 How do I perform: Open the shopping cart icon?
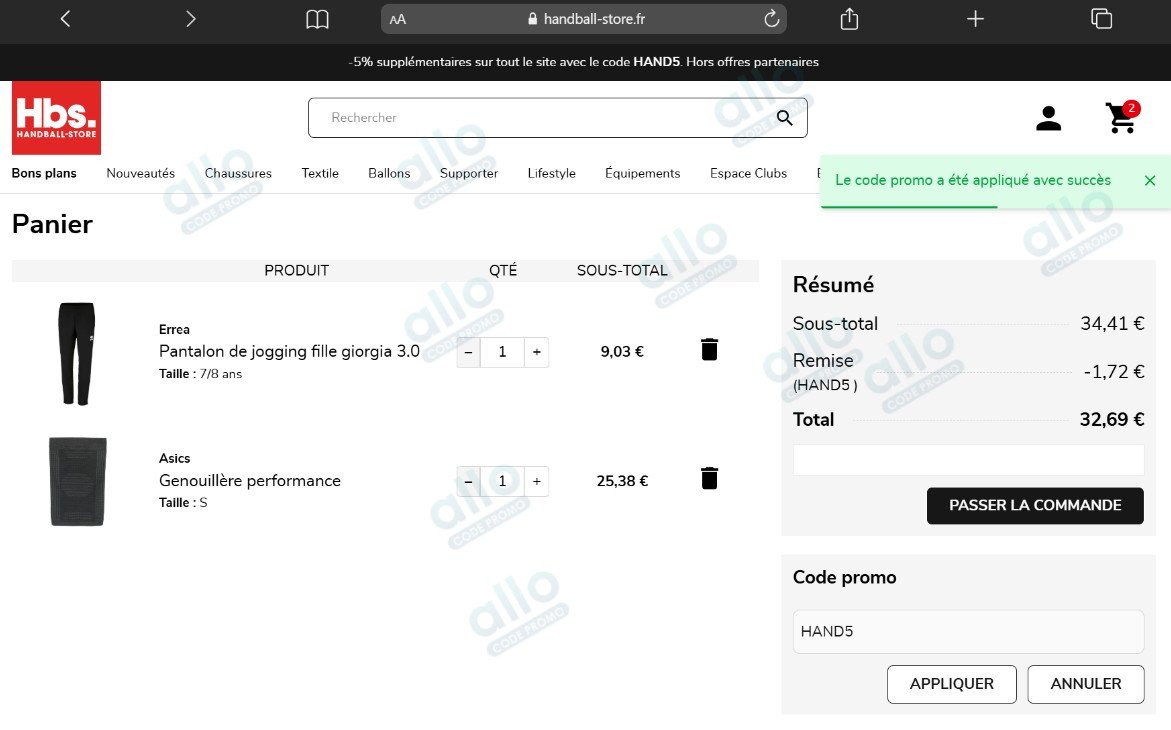(x=1122, y=117)
